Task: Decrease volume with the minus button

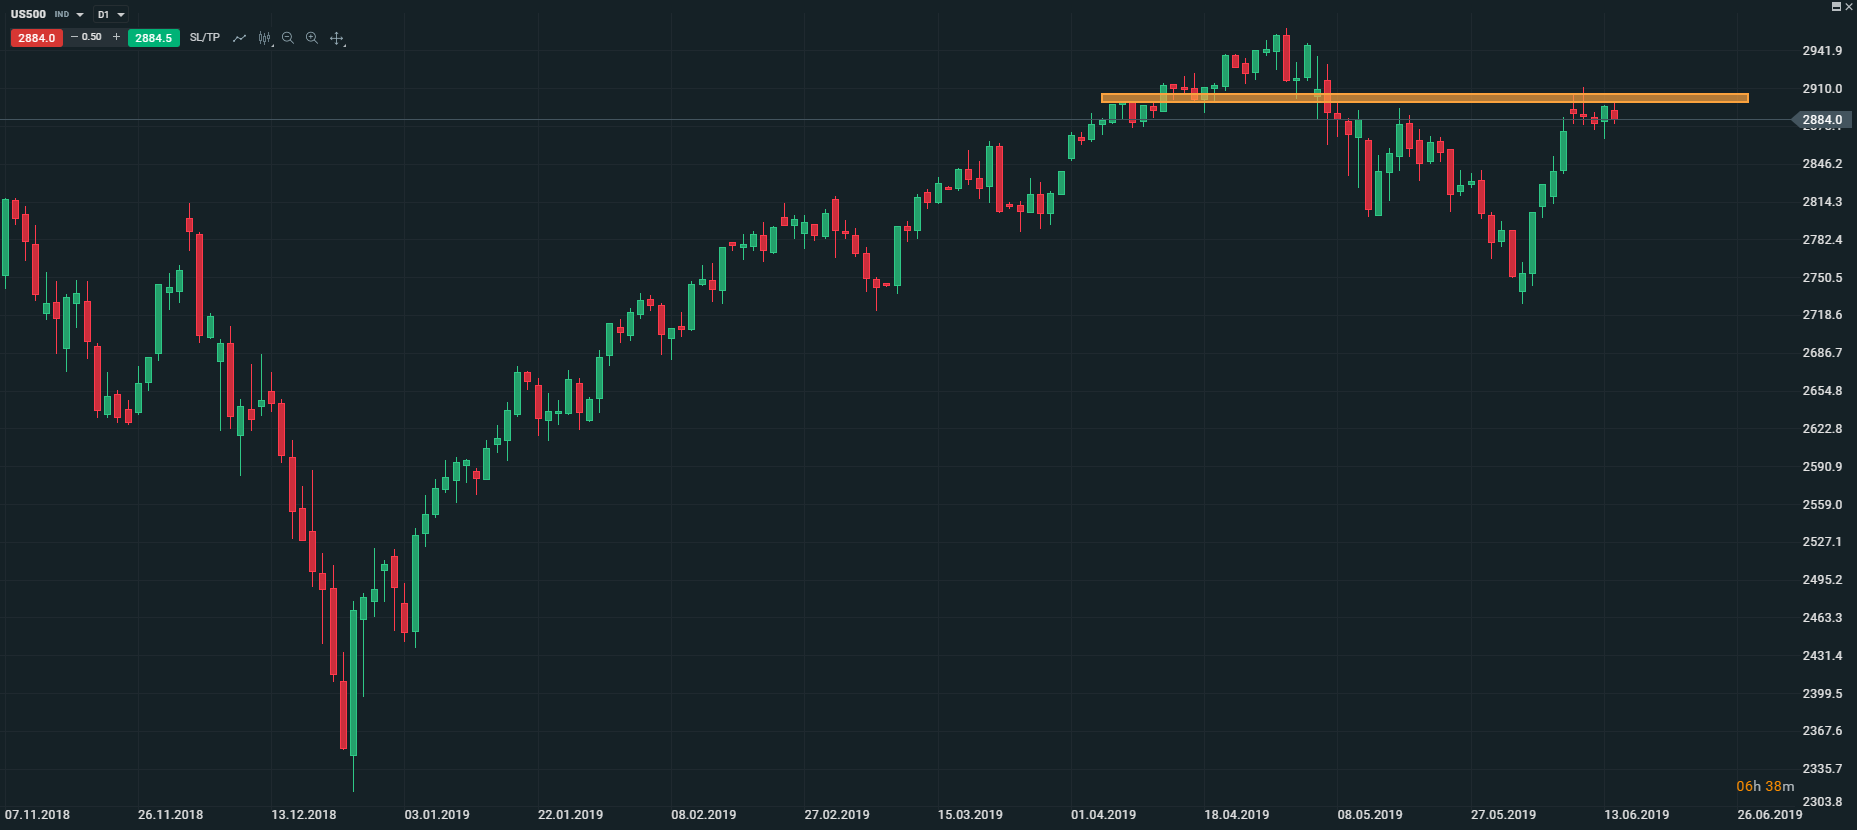Action: (x=74, y=37)
